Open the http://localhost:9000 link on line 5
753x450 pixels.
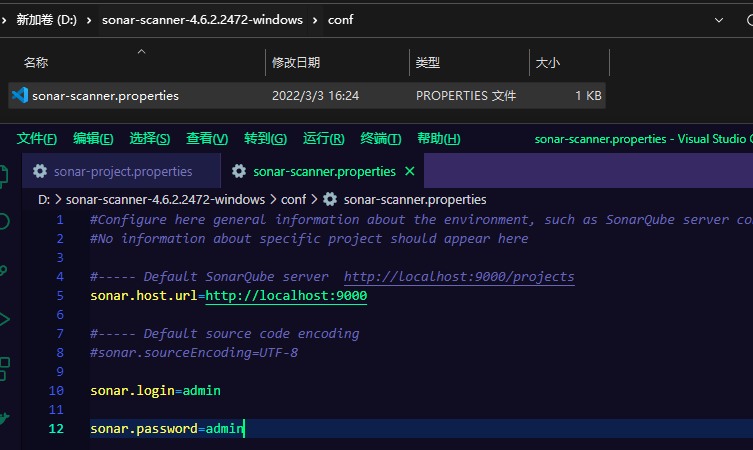(286, 296)
